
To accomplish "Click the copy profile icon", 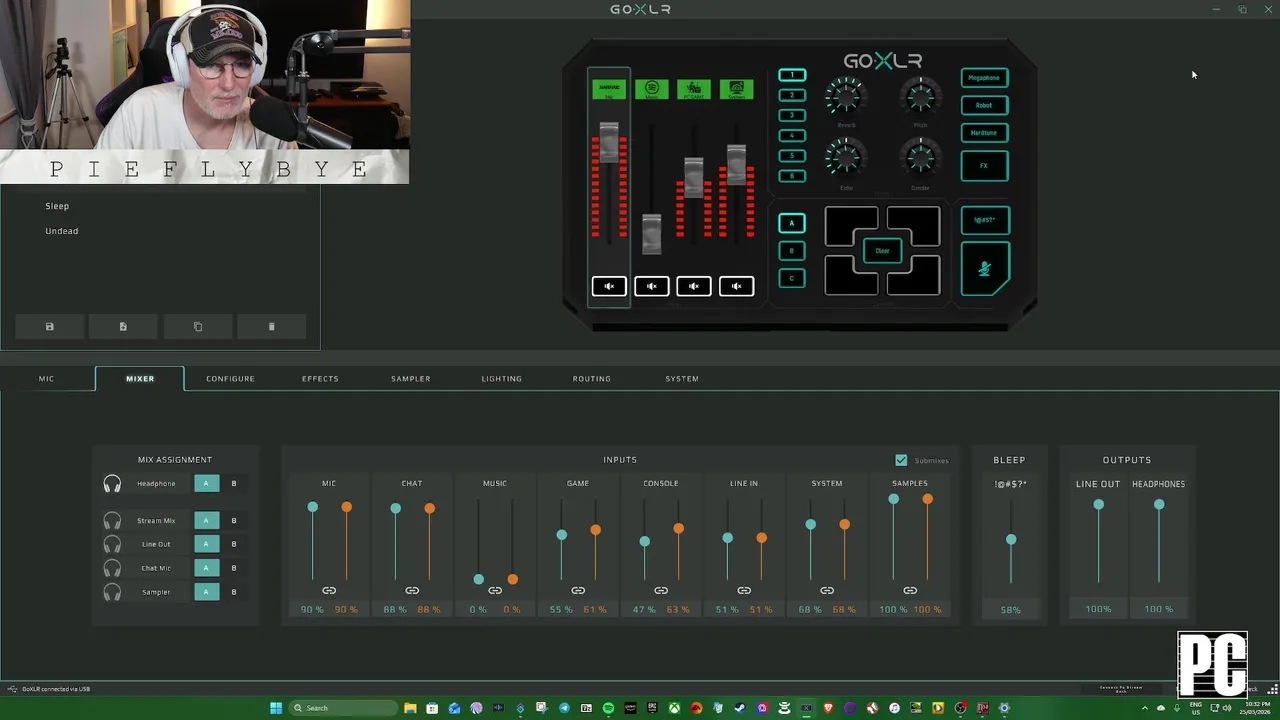I will click(197, 327).
